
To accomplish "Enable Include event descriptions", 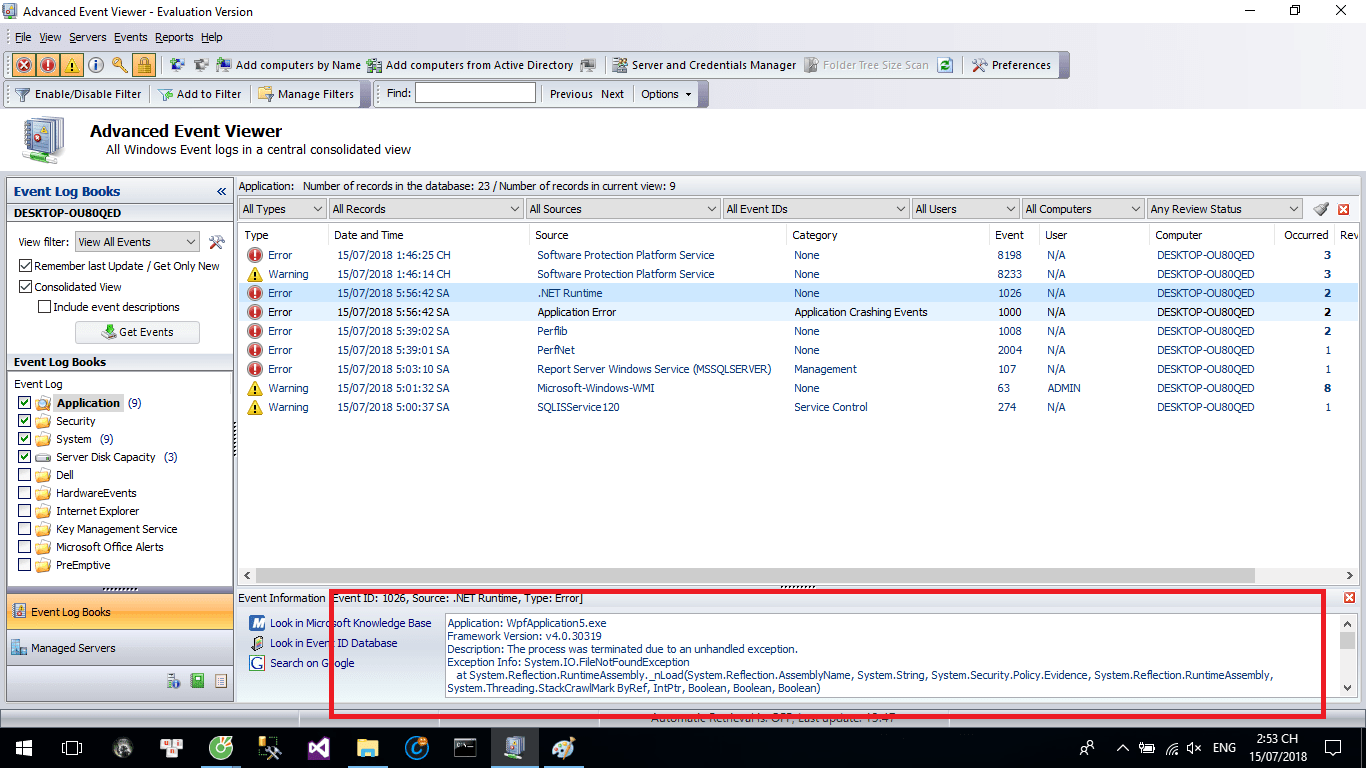I will 44,307.
